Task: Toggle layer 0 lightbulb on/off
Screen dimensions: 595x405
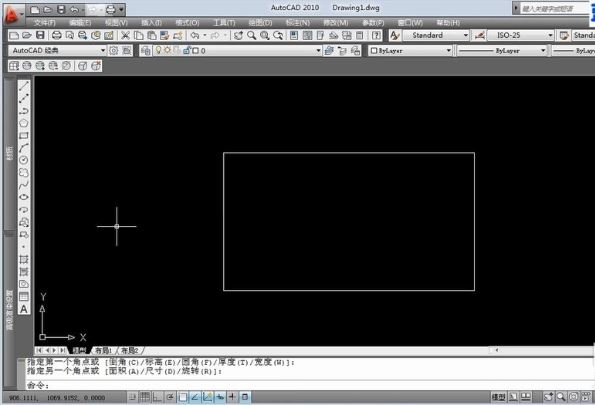Action: pos(159,50)
